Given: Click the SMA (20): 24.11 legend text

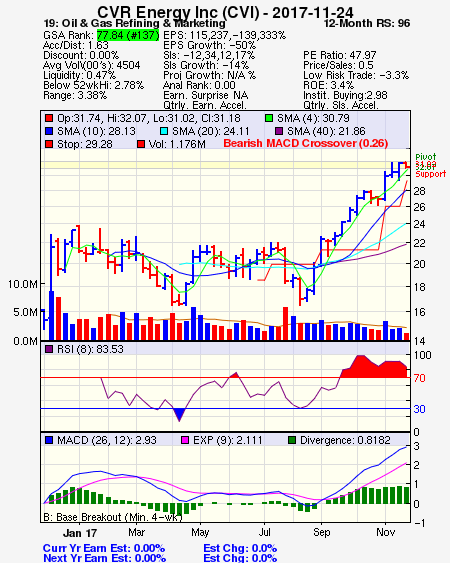Looking at the screenshot, I should 210,131.
